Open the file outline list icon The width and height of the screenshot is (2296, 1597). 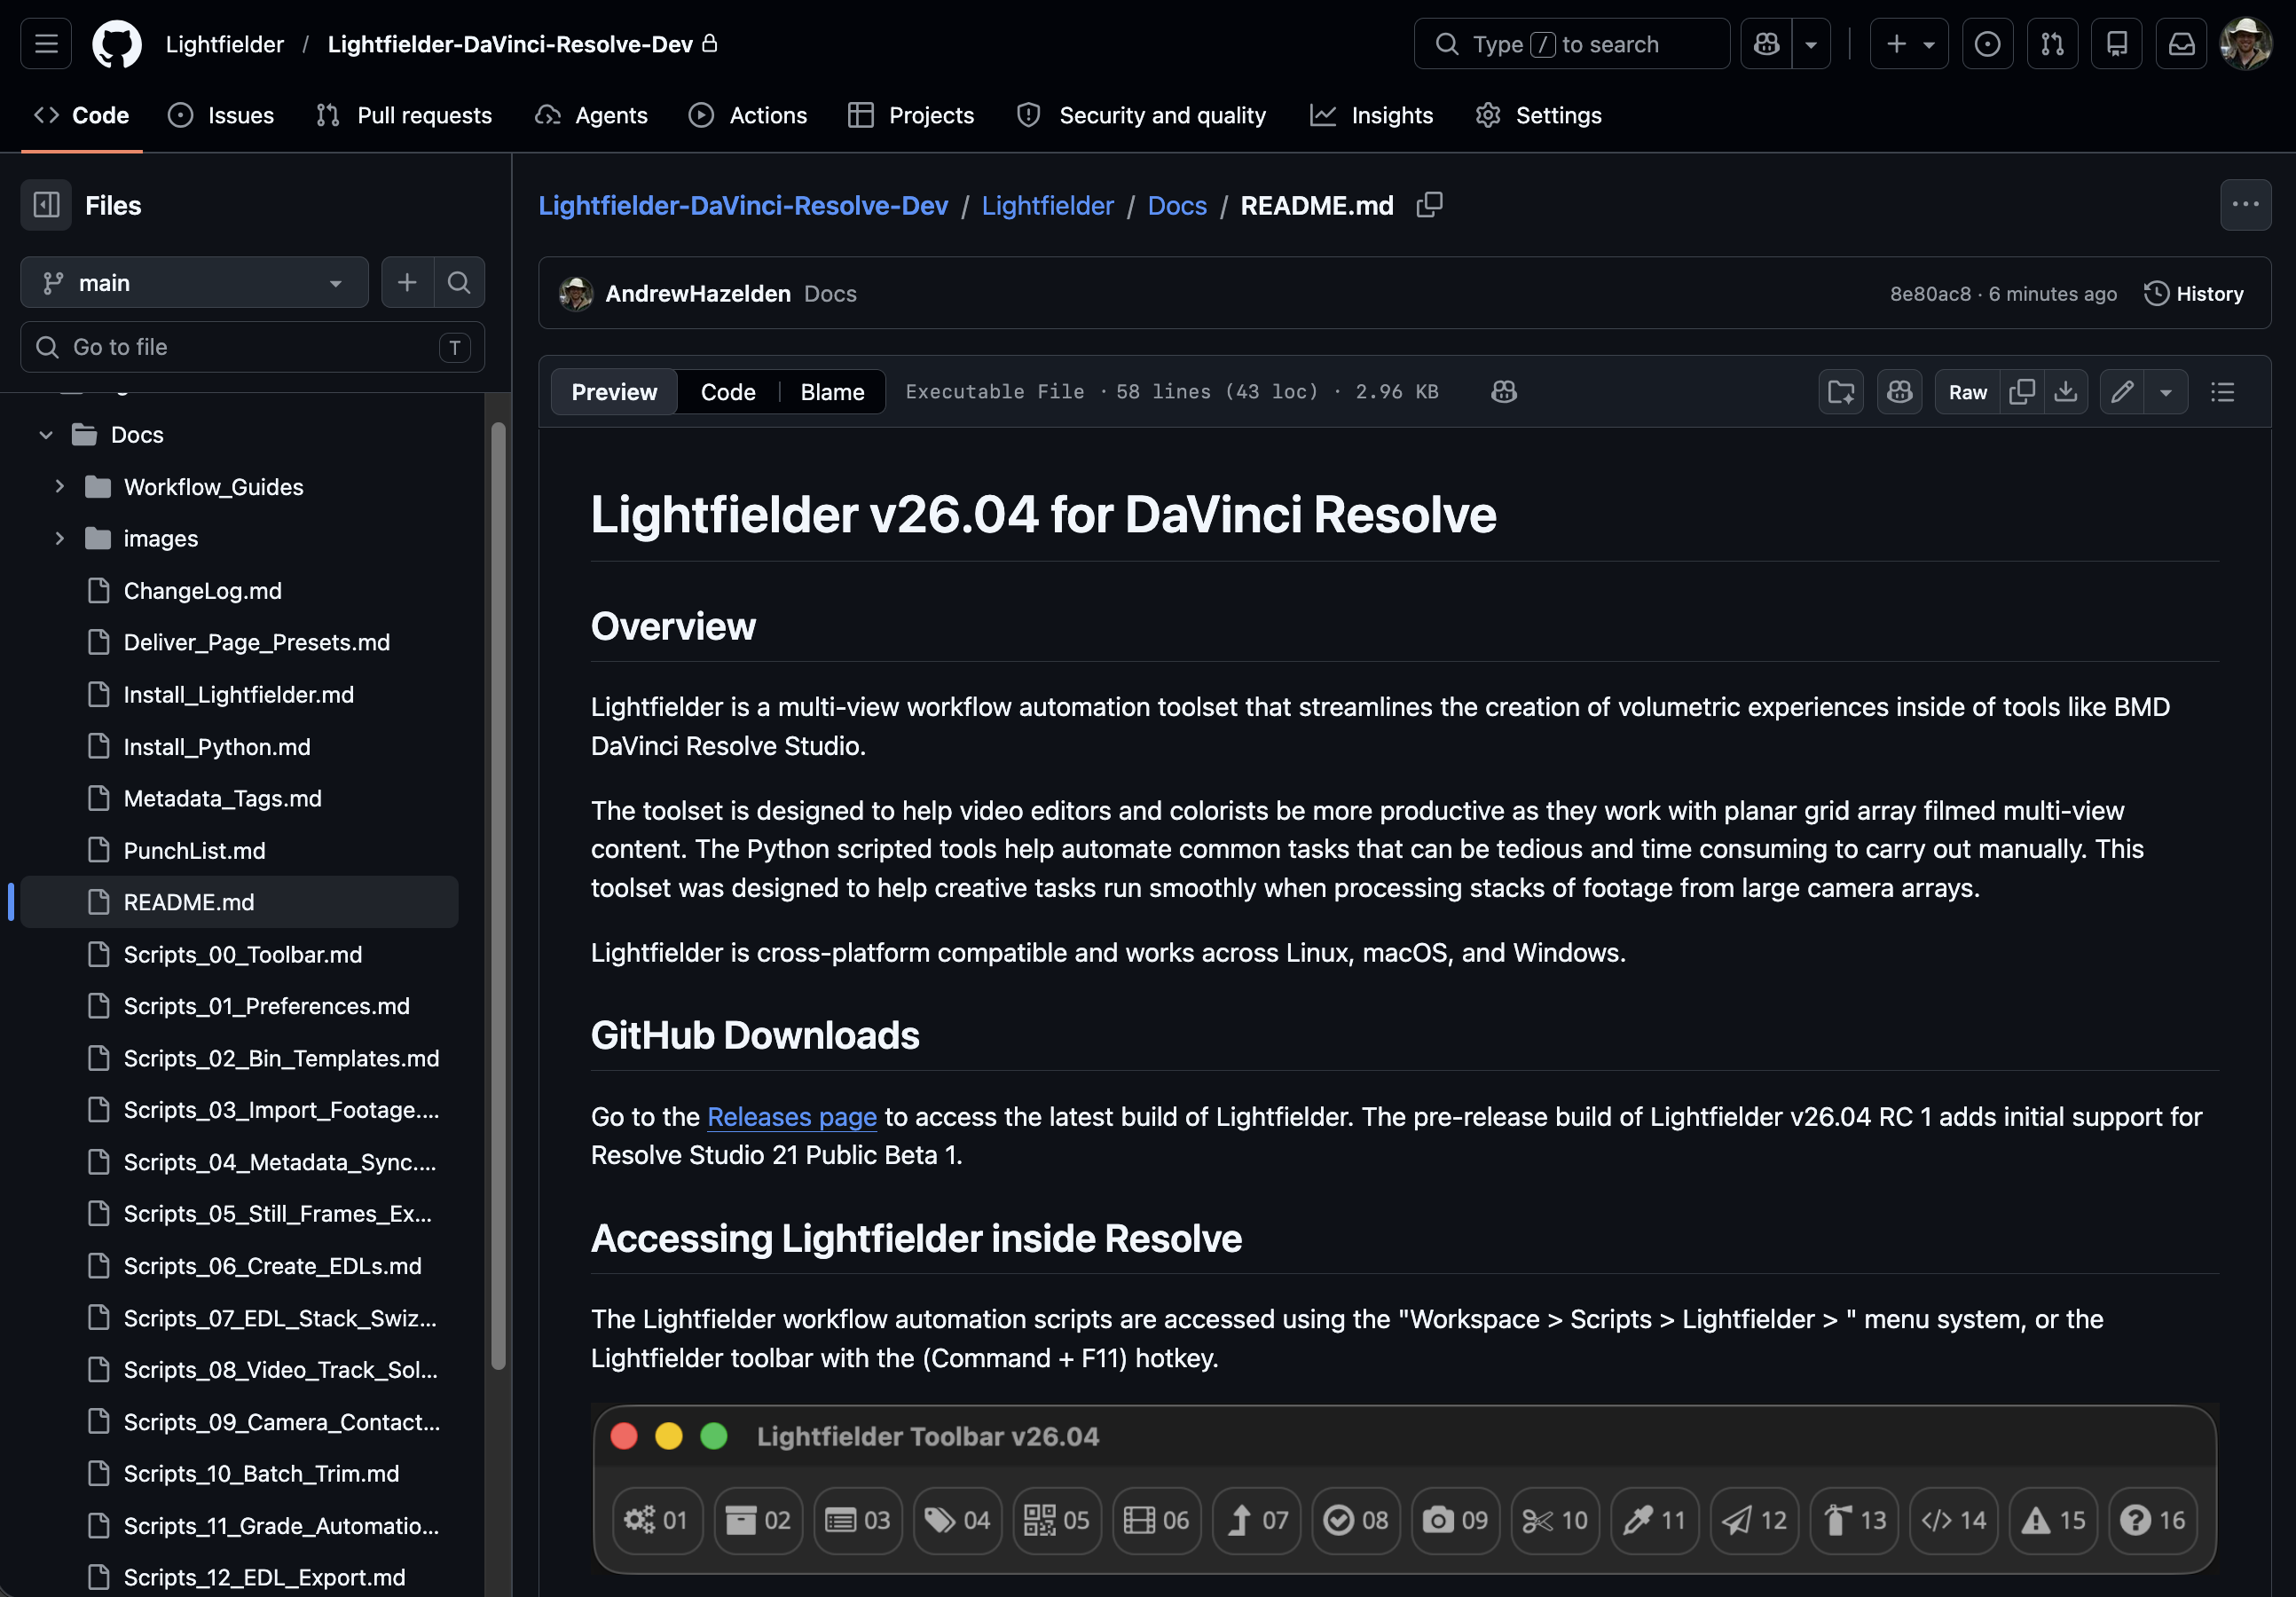pyautogui.click(x=2222, y=392)
